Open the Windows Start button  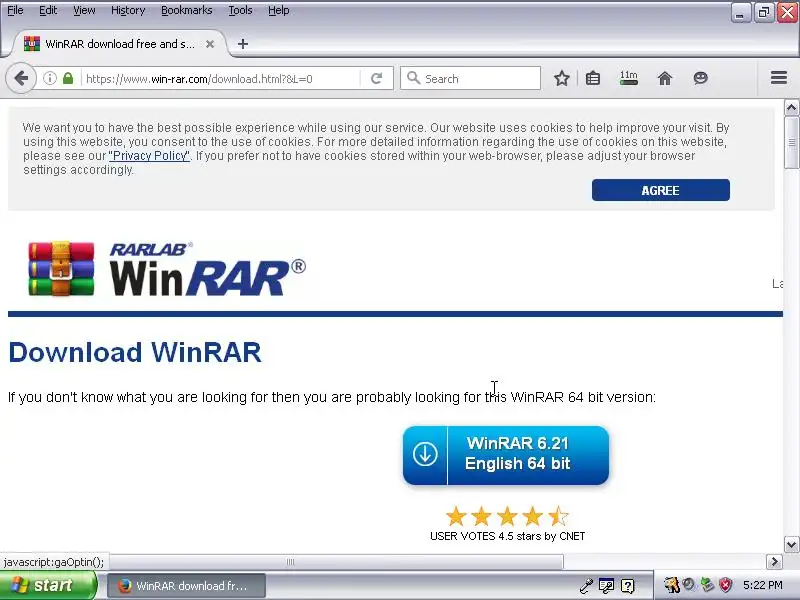pos(48,585)
